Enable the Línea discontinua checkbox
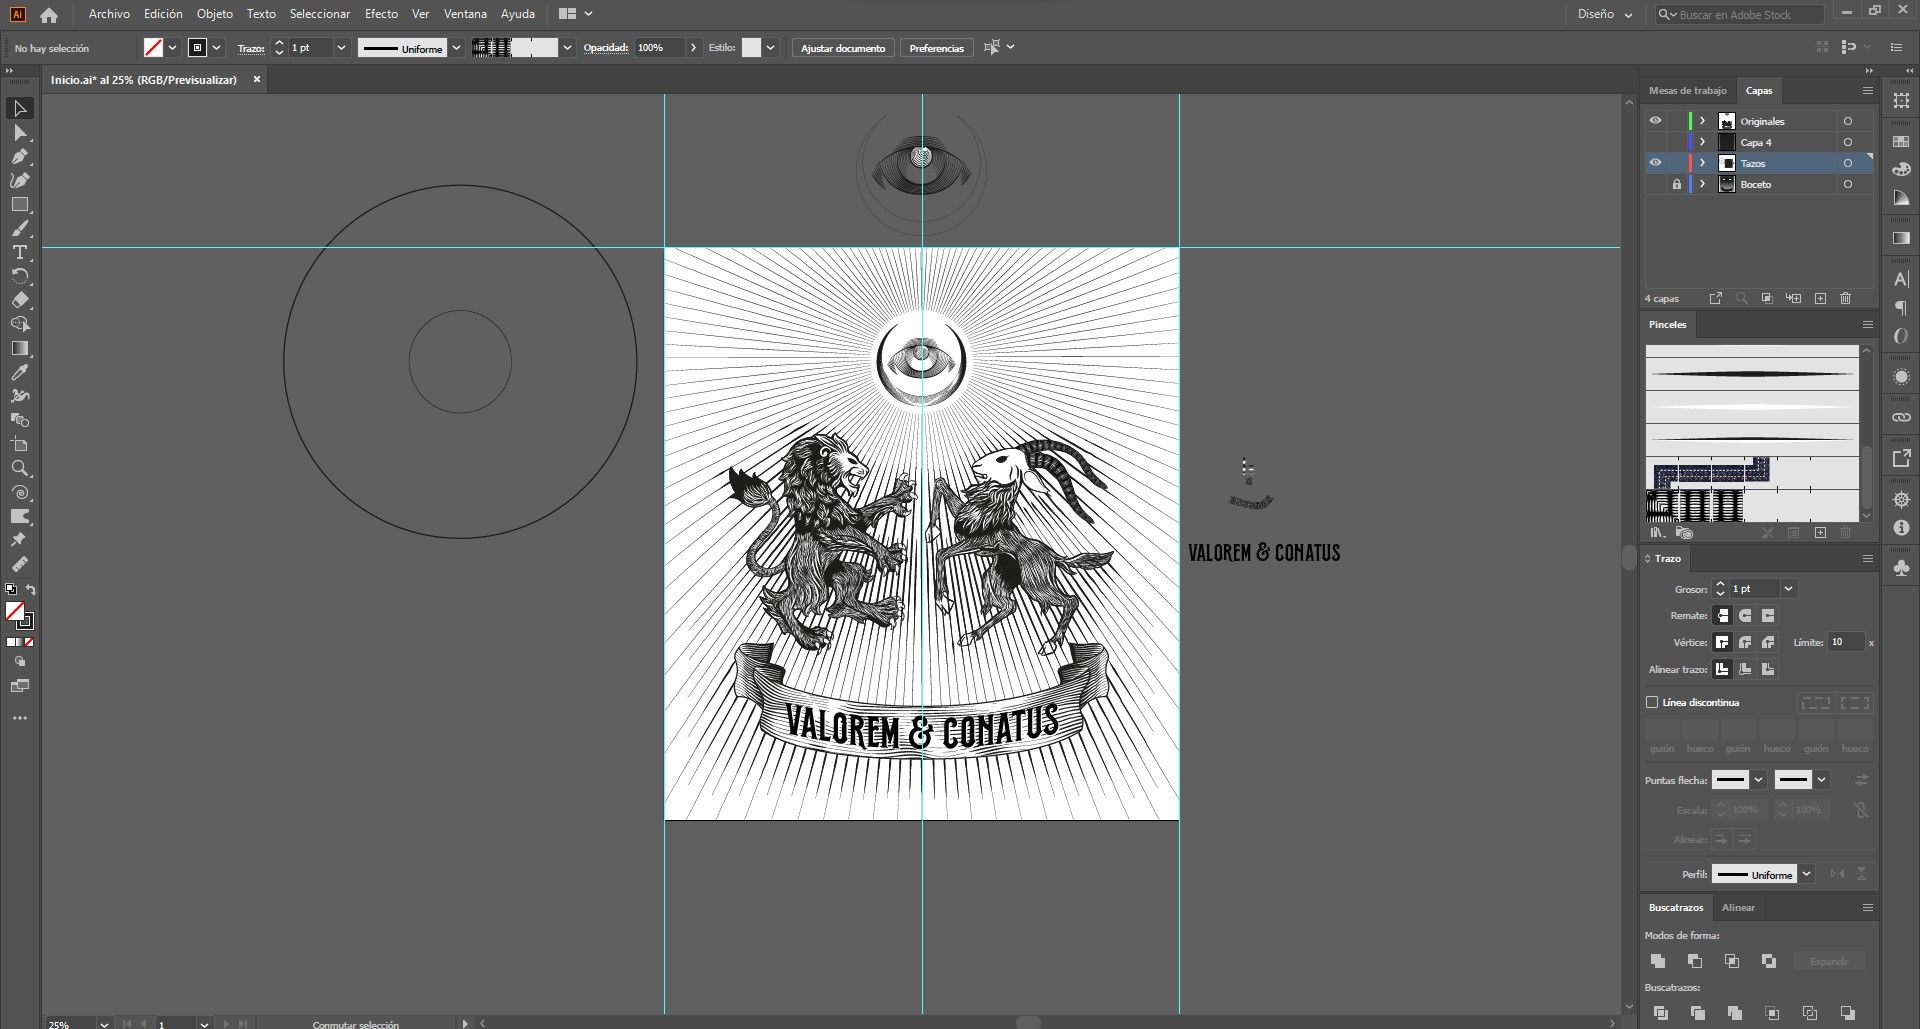This screenshot has height=1029, width=1920. [x=1652, y=702]
